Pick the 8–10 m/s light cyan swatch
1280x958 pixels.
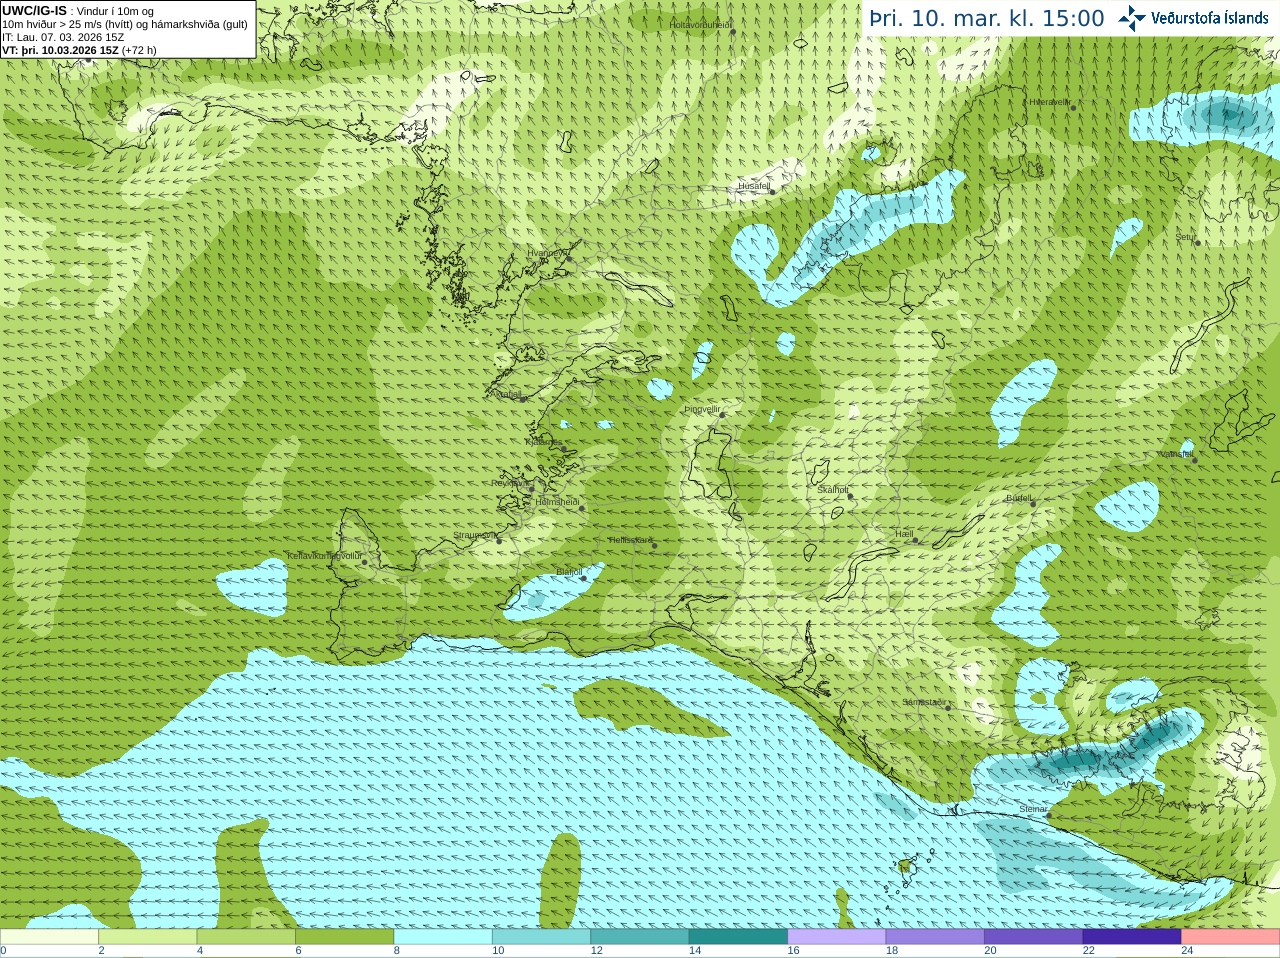point(443,937)
